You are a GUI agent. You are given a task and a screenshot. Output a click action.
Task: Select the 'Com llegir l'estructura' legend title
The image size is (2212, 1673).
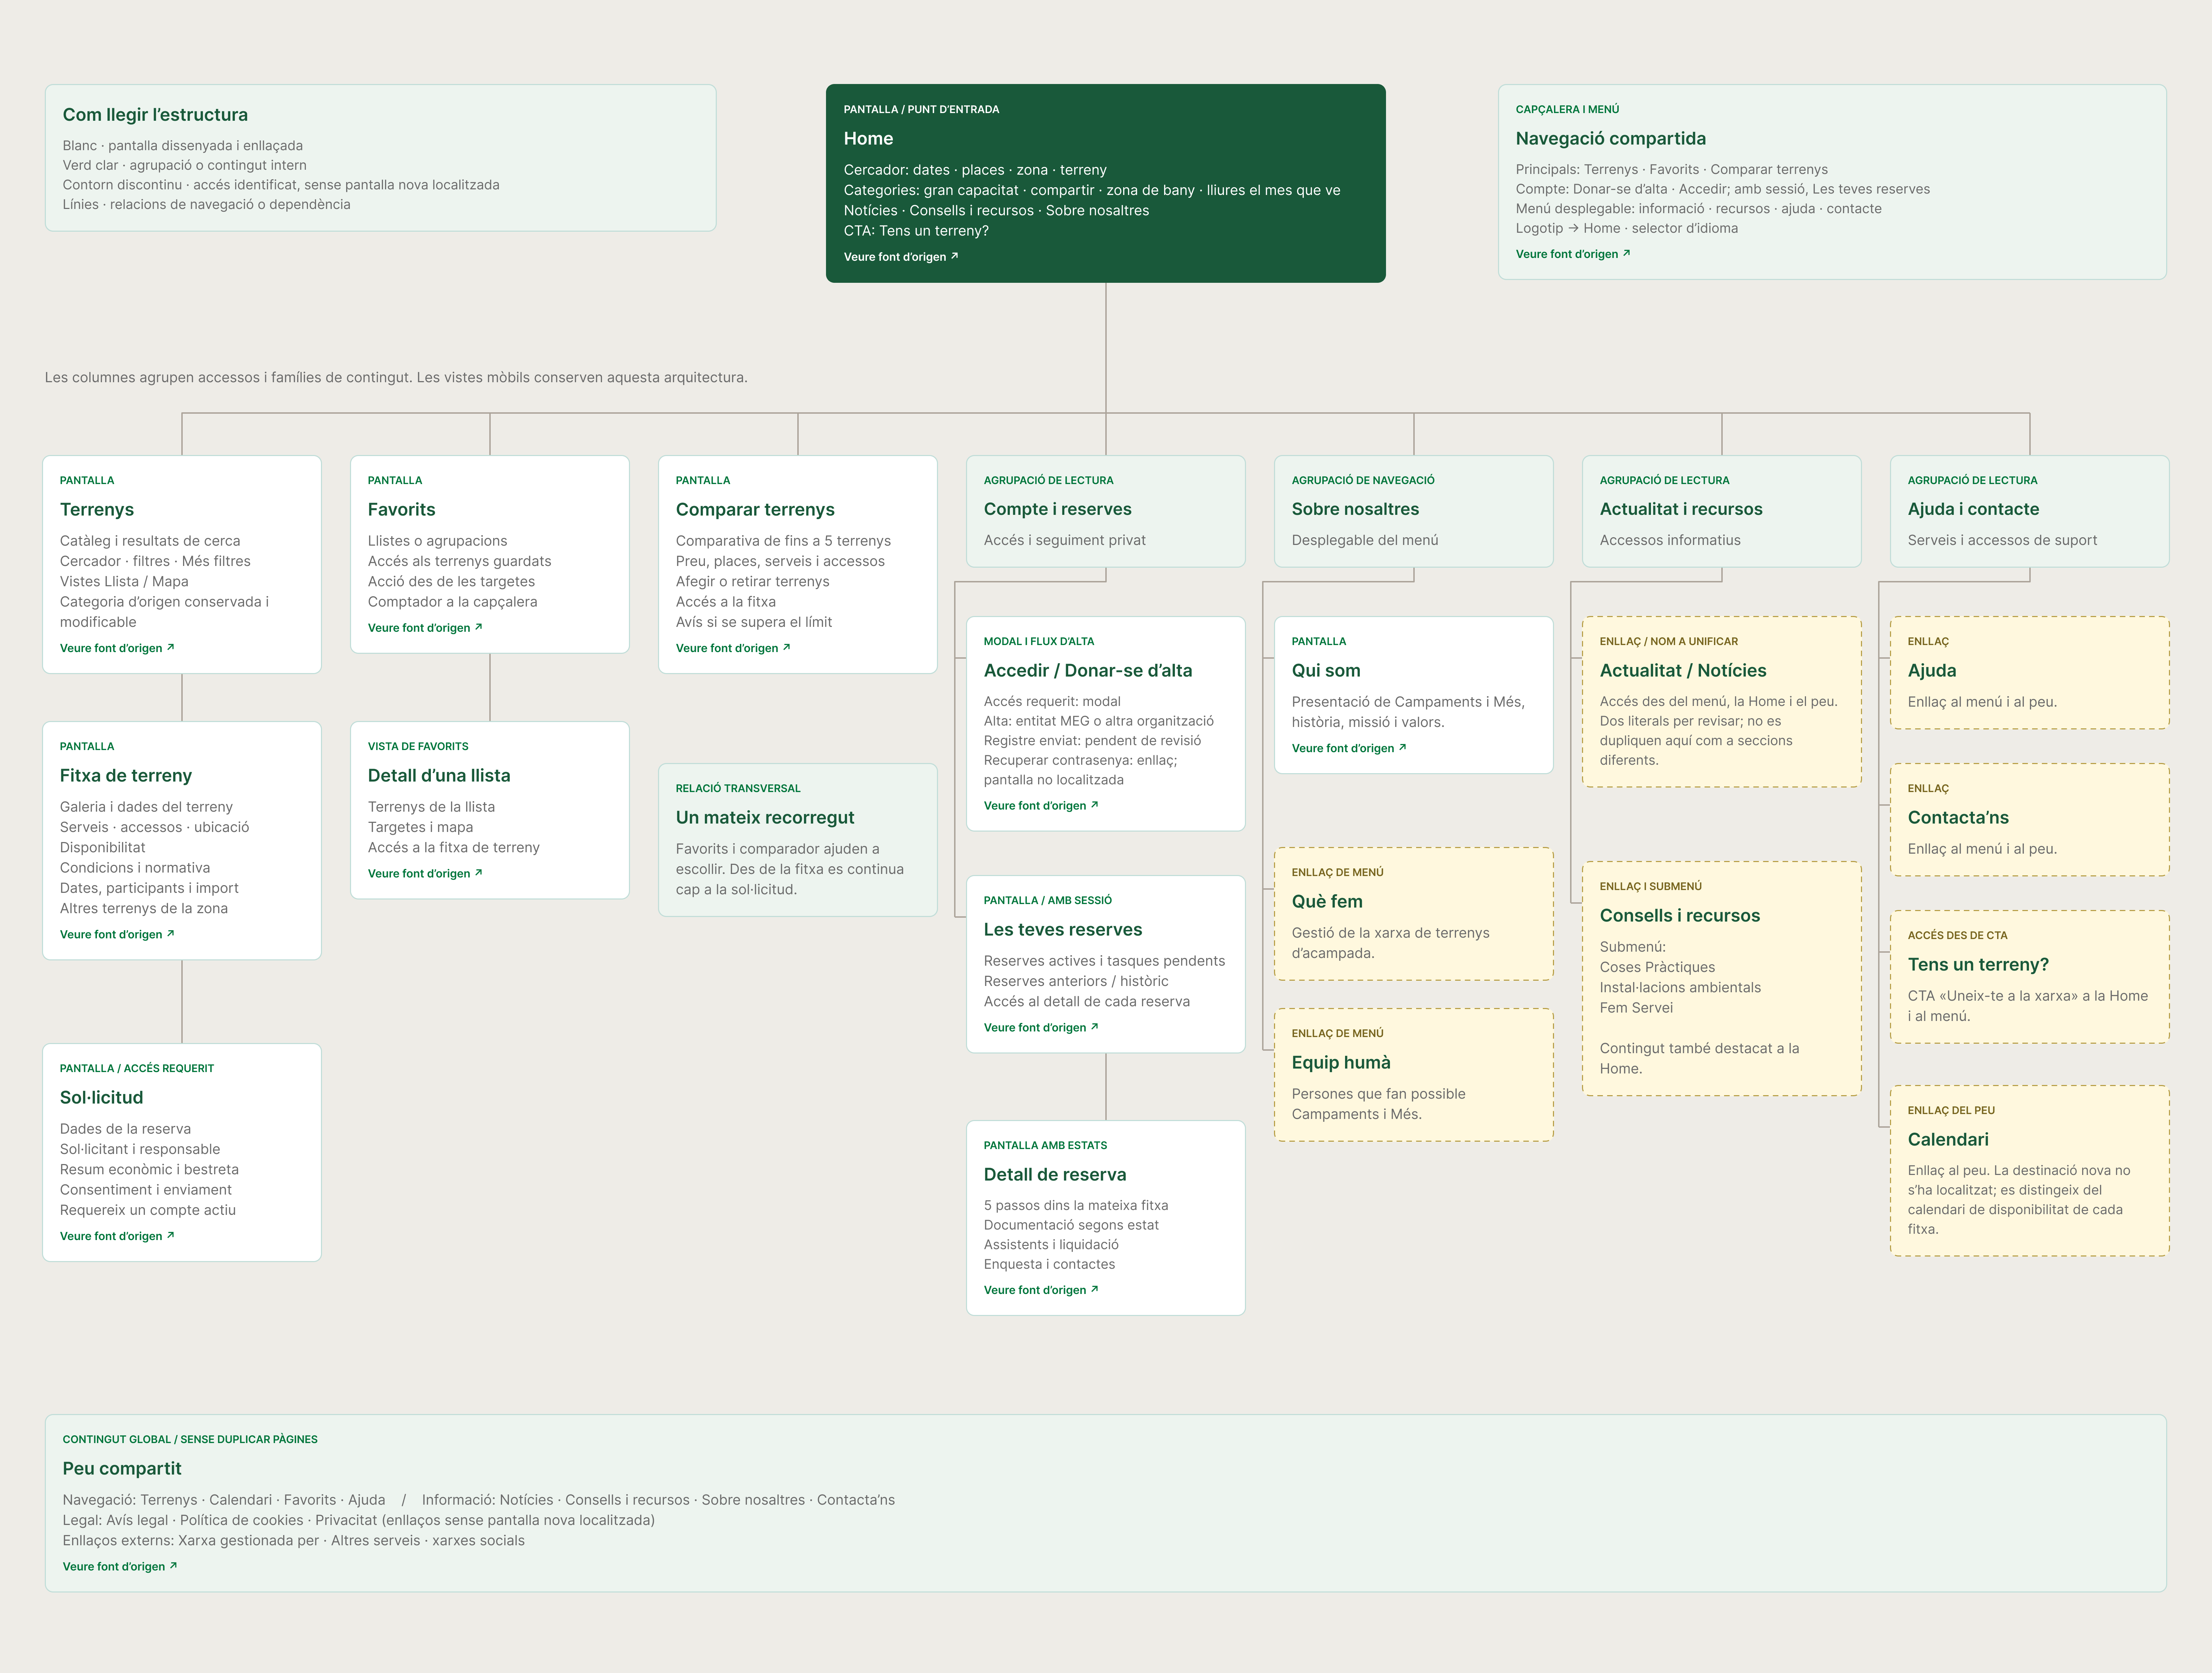pyautogui.click(x=155, y=115)
